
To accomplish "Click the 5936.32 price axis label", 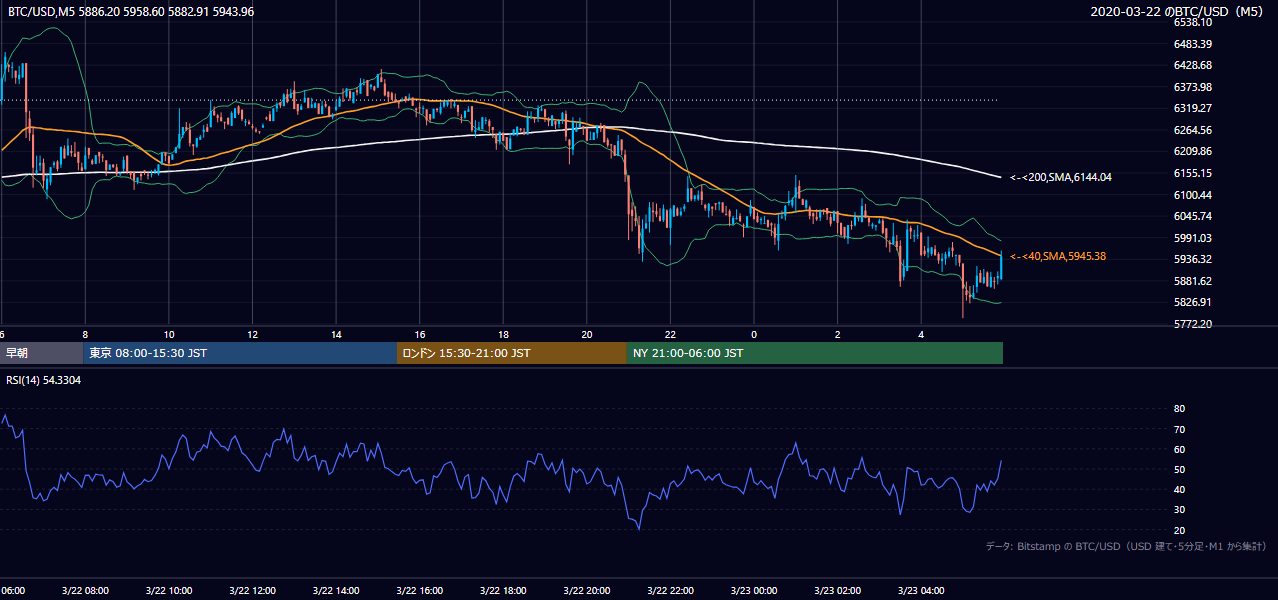I will point(1193,259).
